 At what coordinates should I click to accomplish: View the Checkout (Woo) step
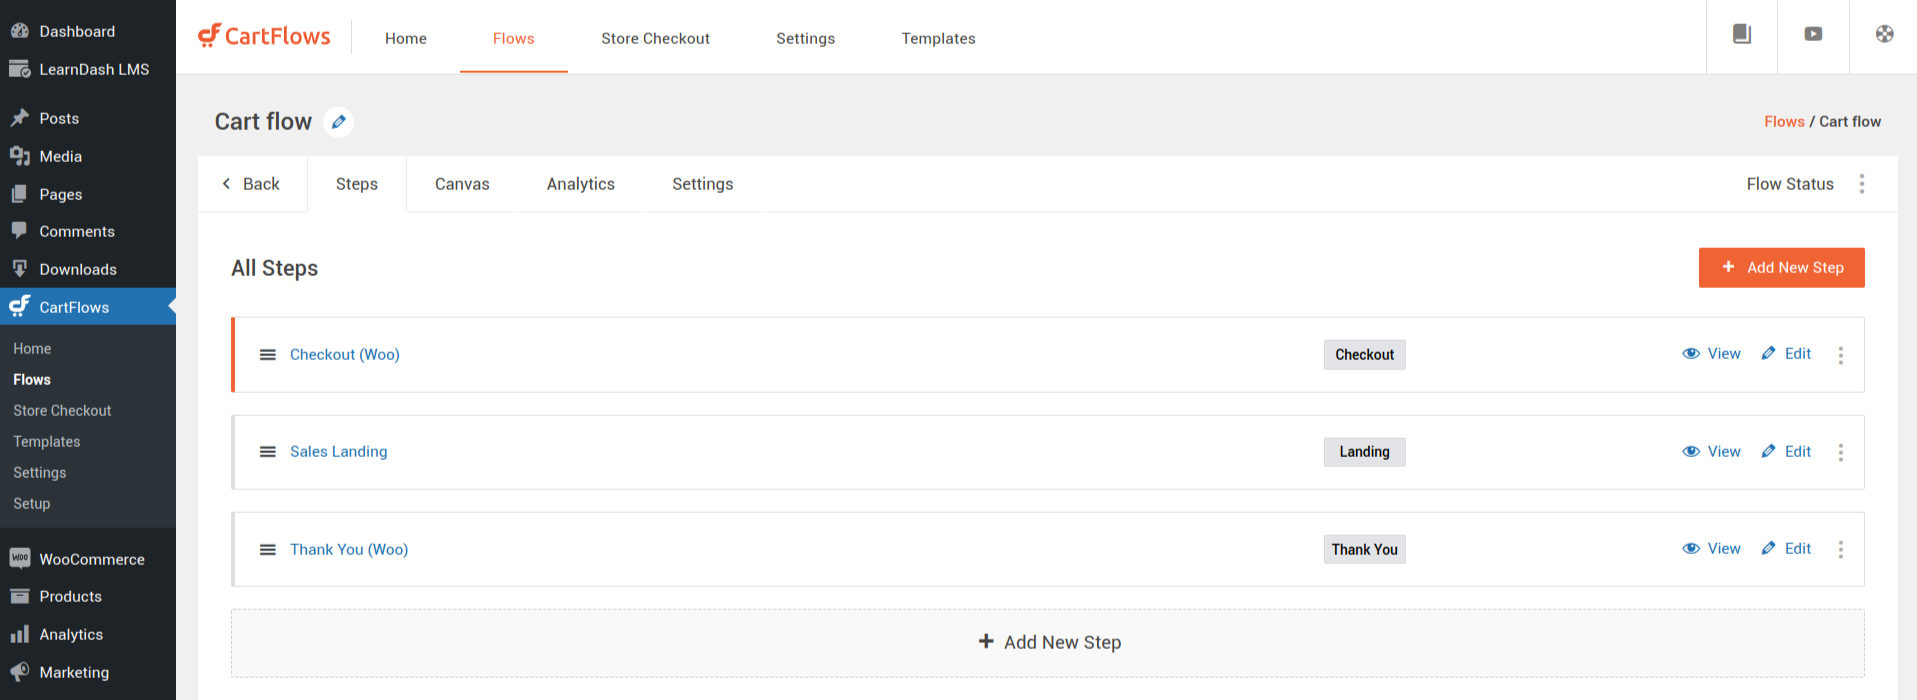pos(1711,354)
